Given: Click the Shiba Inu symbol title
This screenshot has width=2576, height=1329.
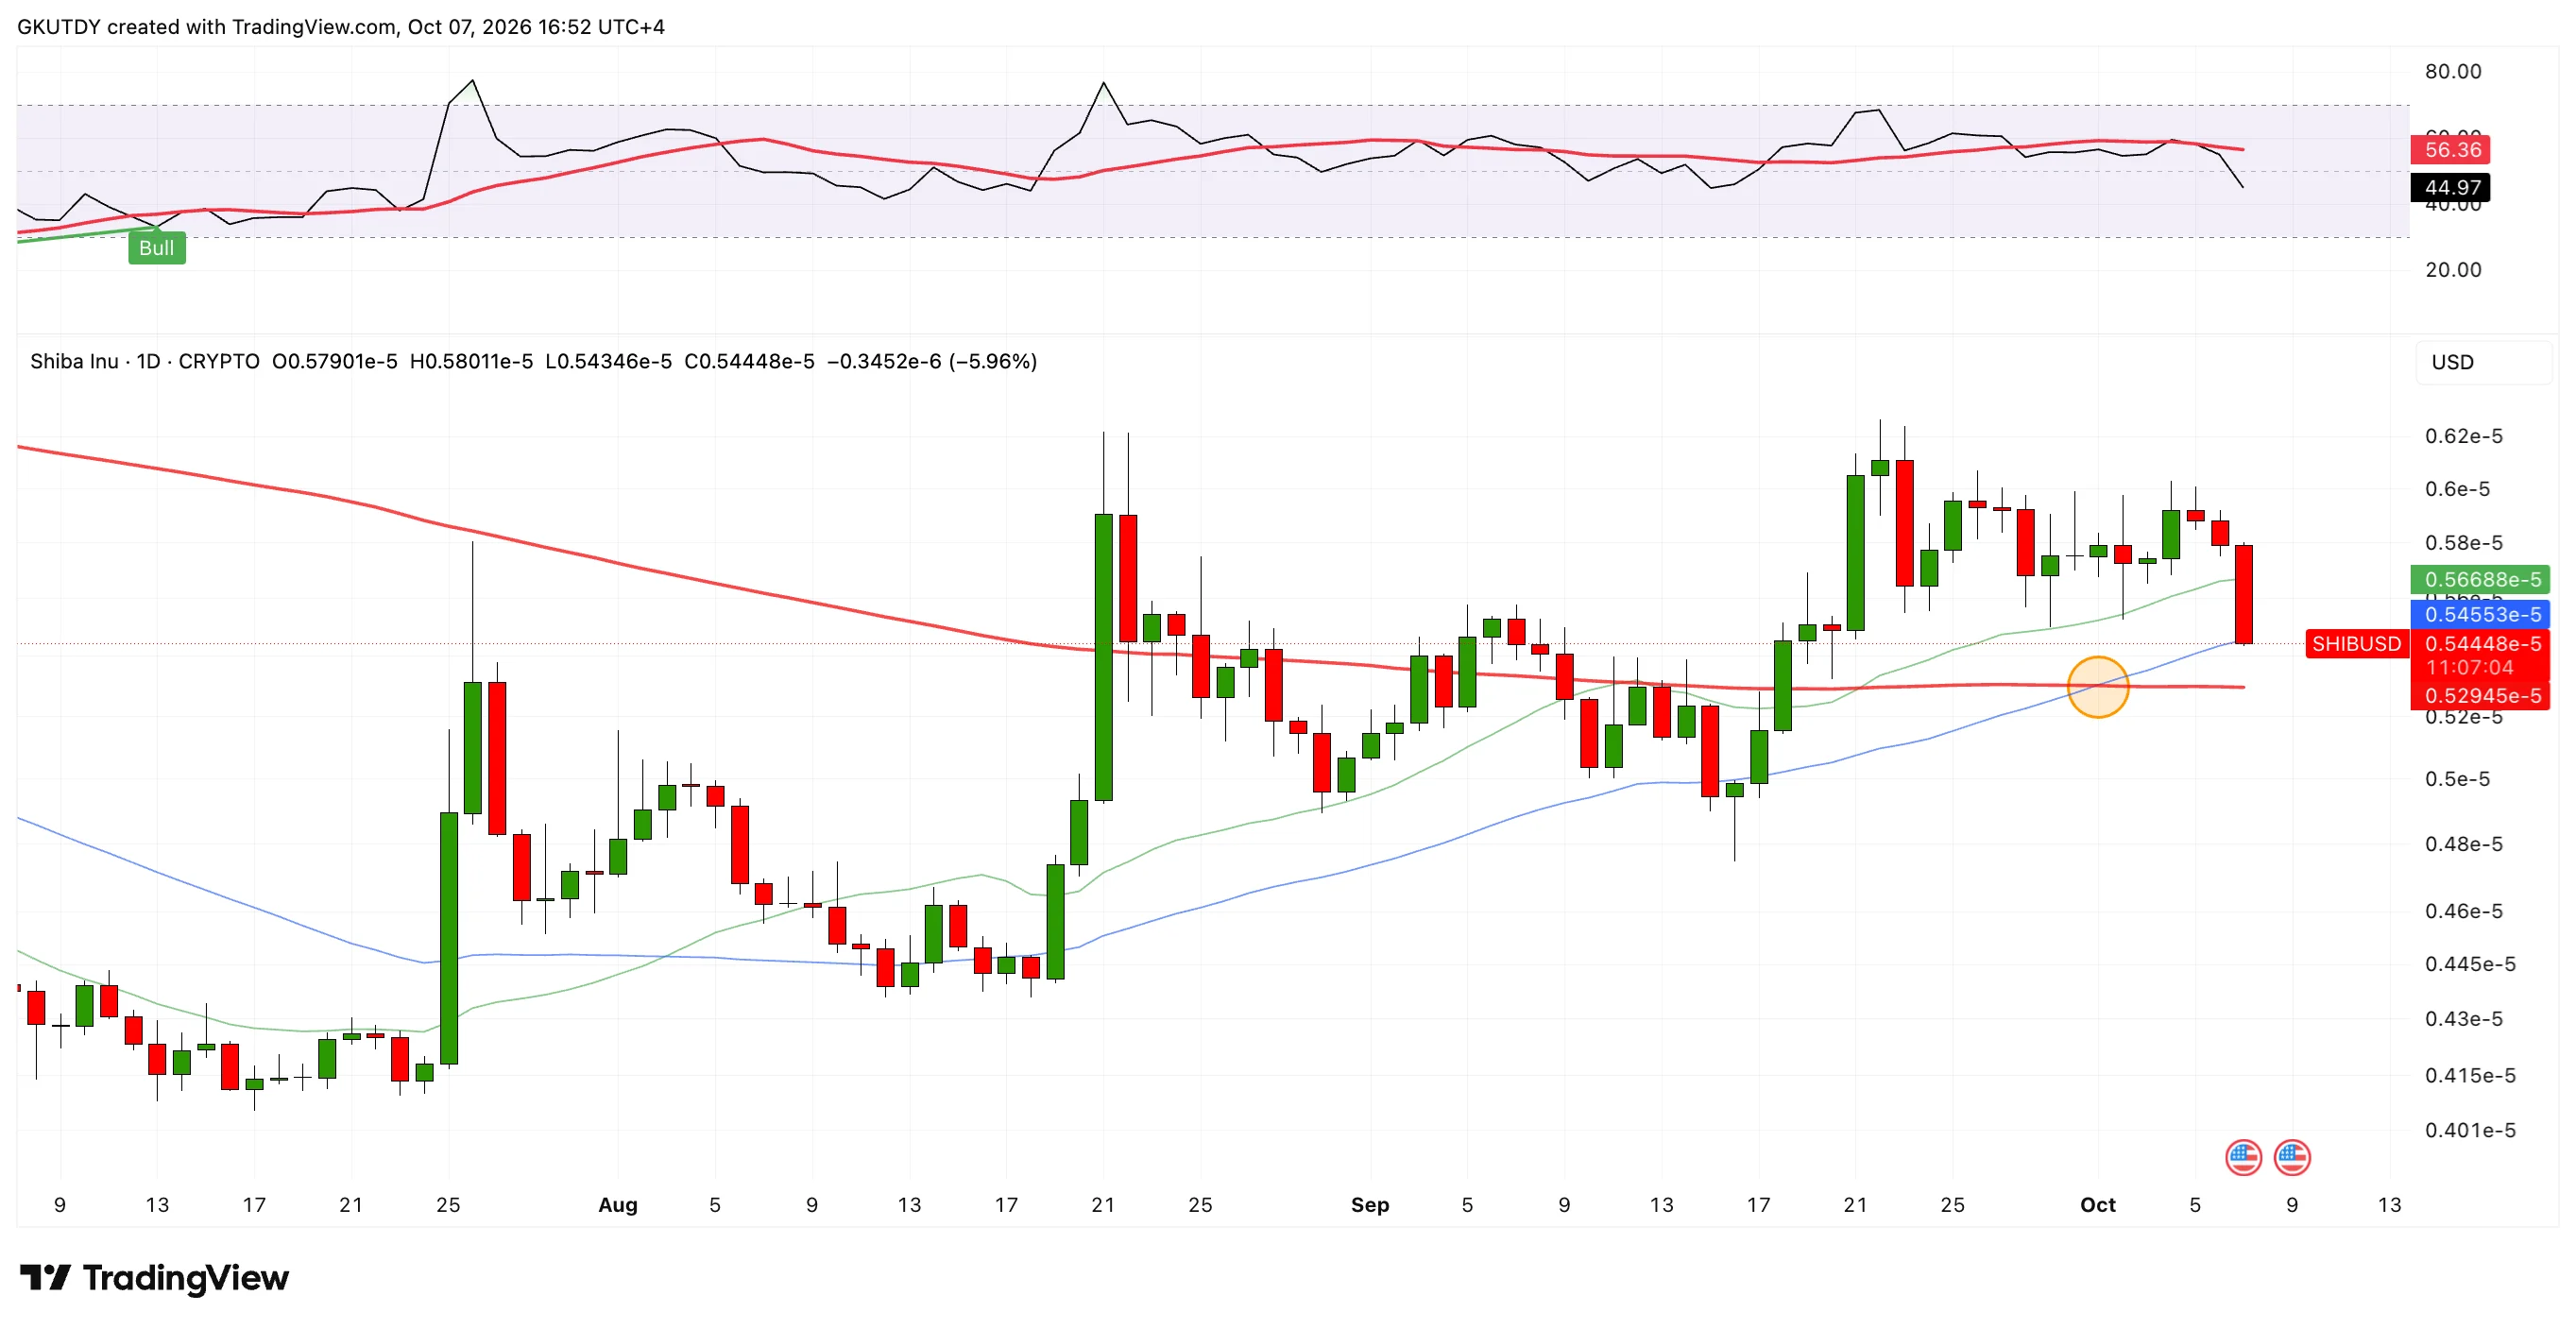Looking at the screenshot, I should (74, 361).
